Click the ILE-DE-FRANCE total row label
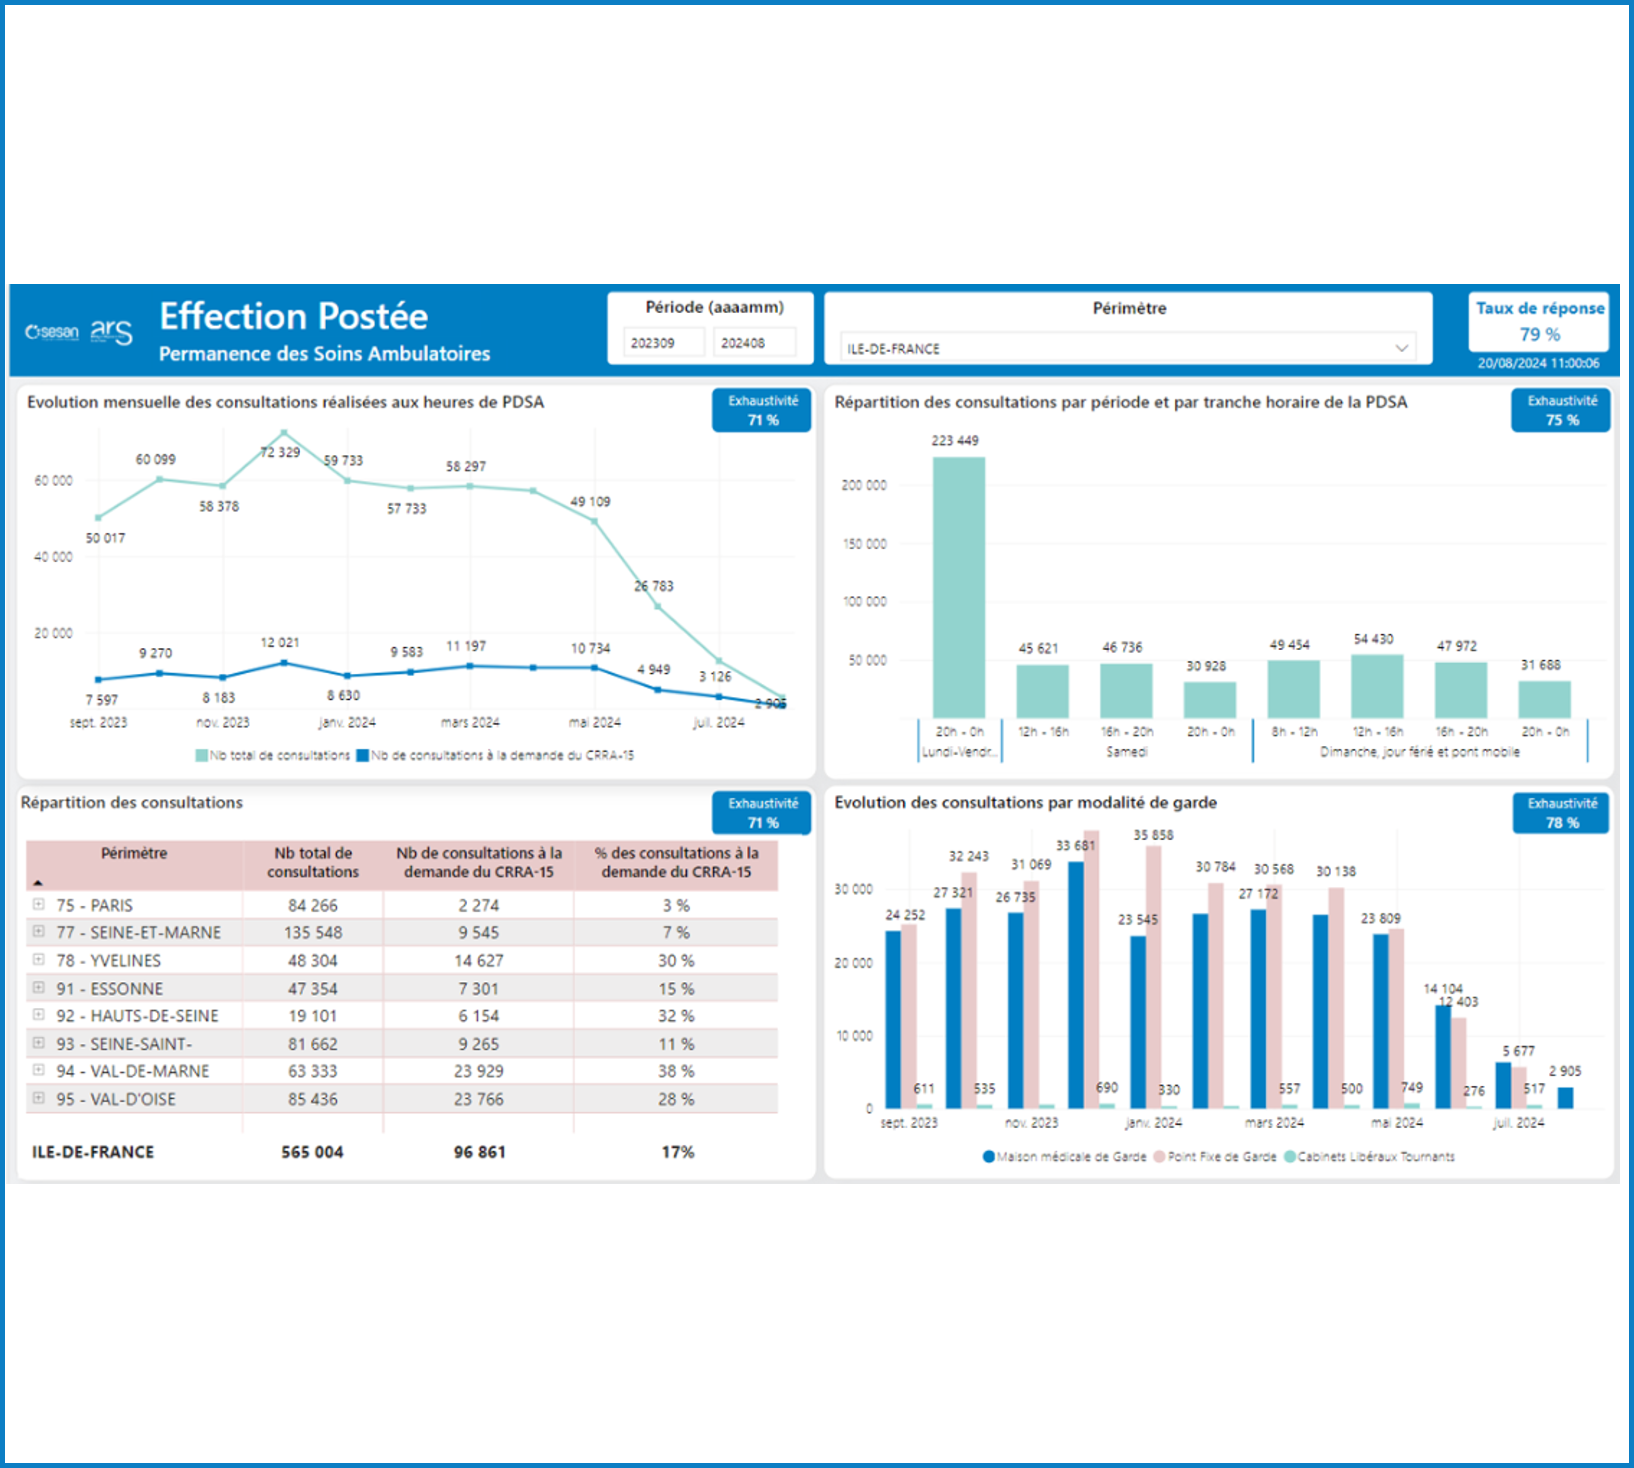This screenshot has width=1634, height=1468. (x=93, y=1152)
